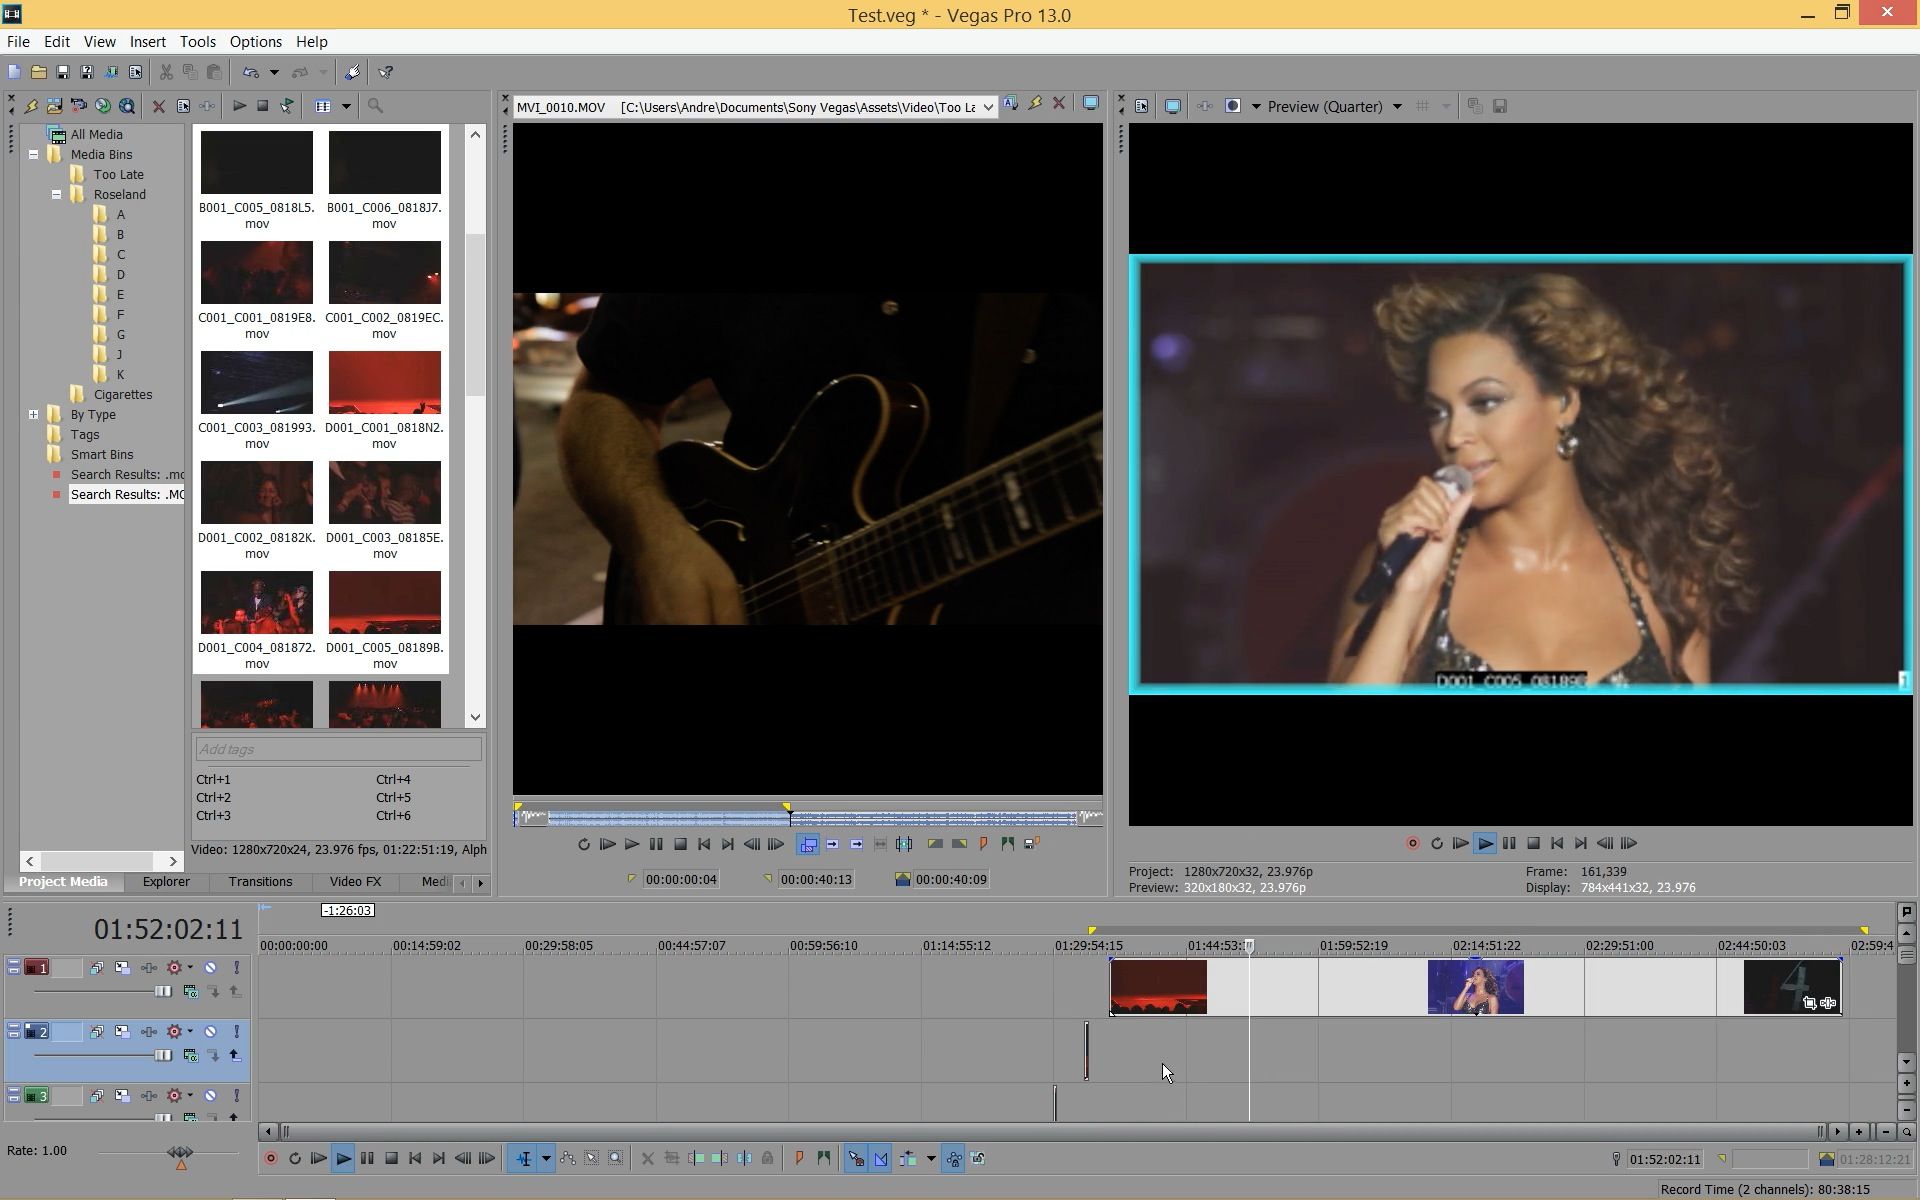Toggle the record audio icon in transport bar

click(x=271, y=1159)
